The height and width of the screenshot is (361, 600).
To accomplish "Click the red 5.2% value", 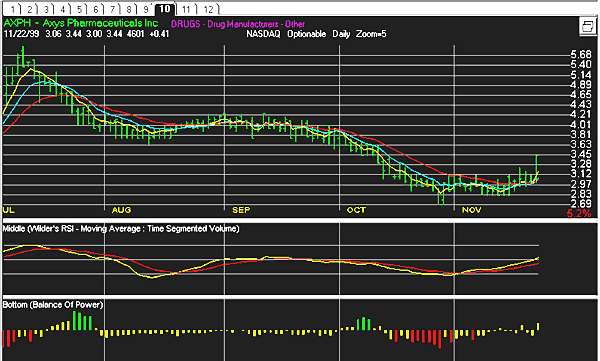I will [579, 214].
